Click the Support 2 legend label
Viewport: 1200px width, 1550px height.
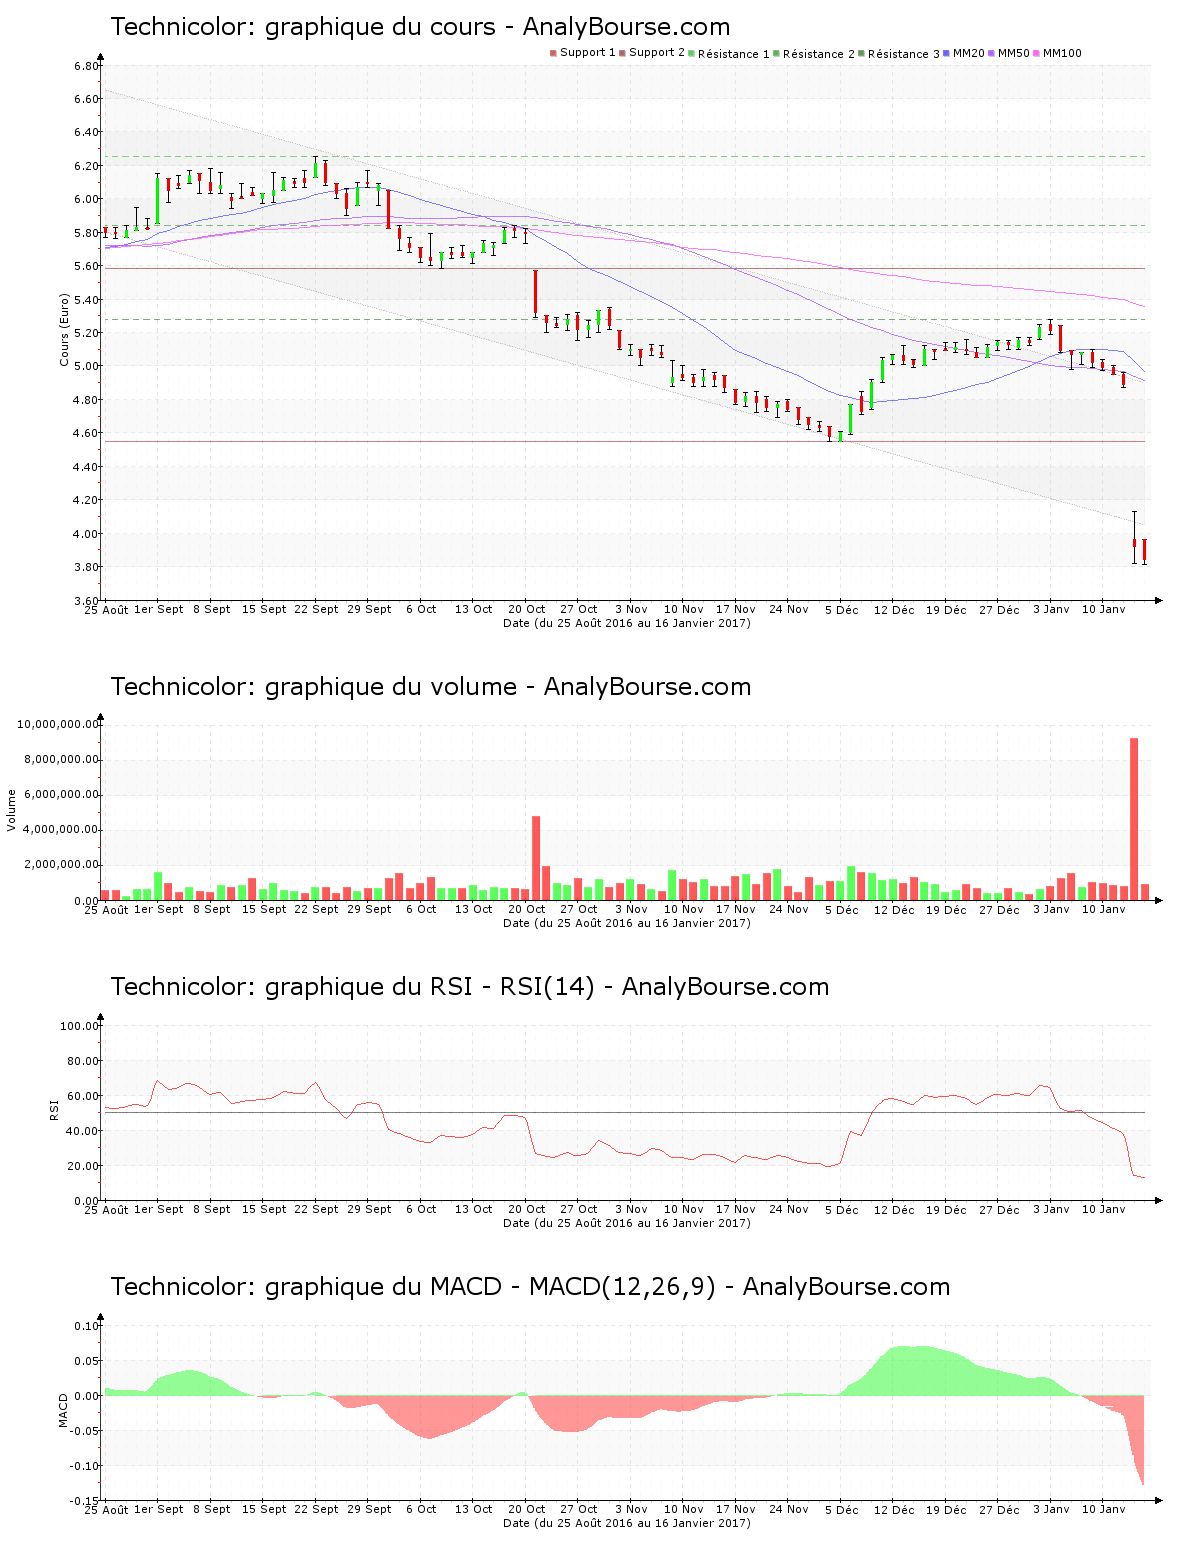click(657, 53)
